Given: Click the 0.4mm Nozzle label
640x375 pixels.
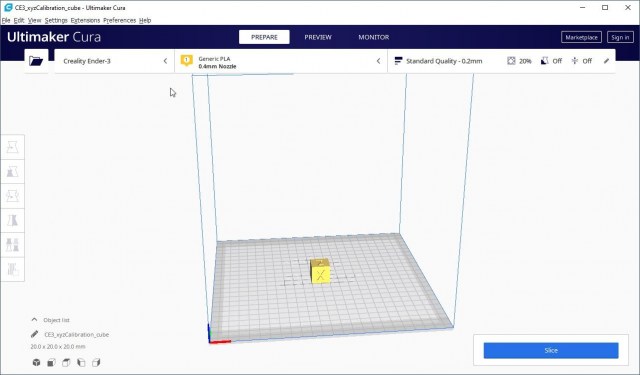Looking at the screenshot, I should pyautogui.click(x=217, y=67).
